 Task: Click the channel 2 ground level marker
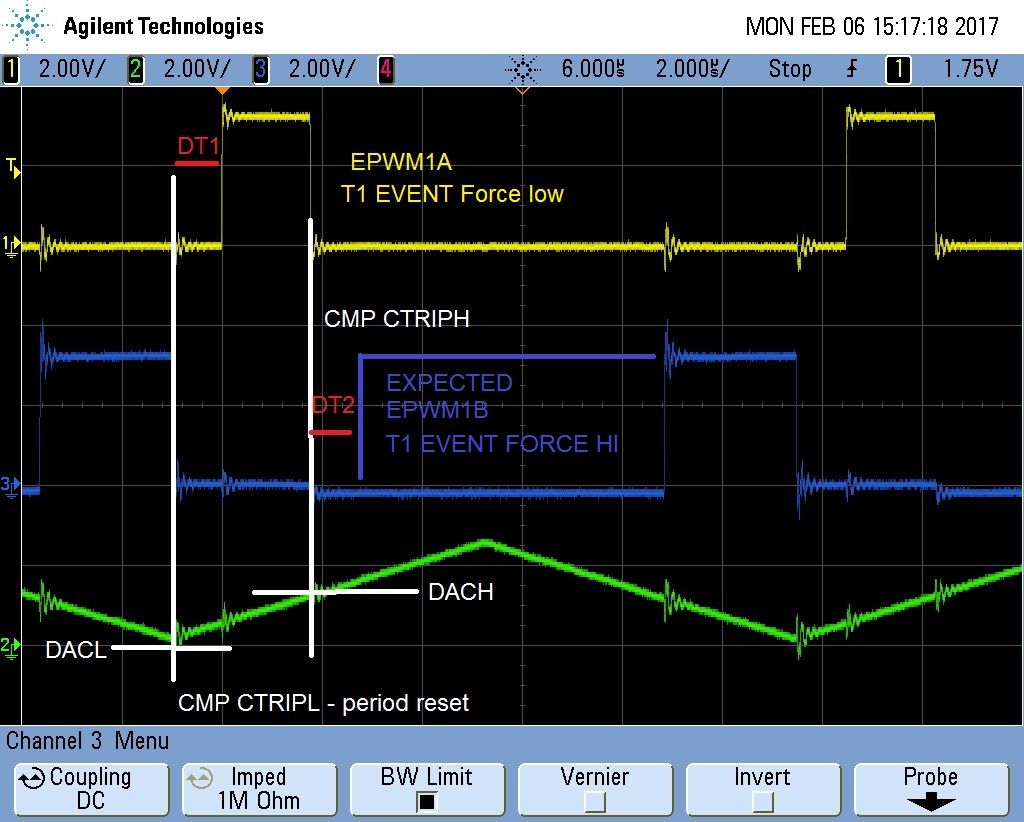coord(10,648)
